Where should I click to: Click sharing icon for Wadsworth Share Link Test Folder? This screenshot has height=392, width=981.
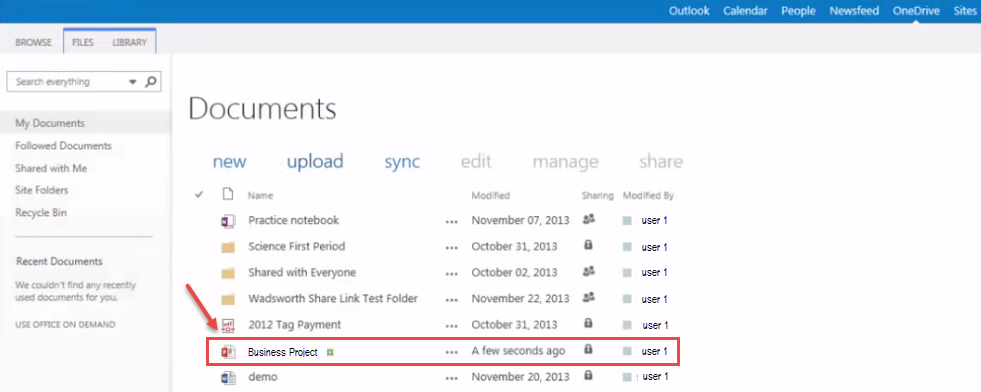588,298
